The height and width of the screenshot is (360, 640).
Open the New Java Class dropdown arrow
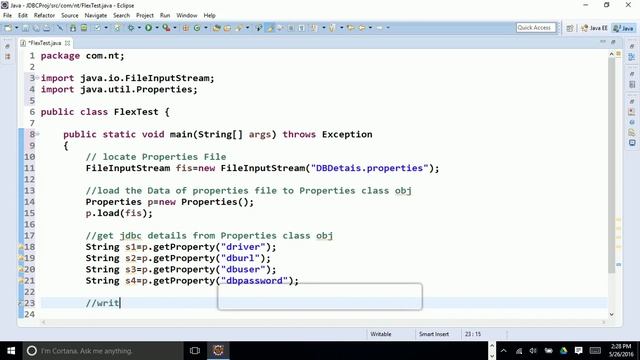tap(205, 28)
